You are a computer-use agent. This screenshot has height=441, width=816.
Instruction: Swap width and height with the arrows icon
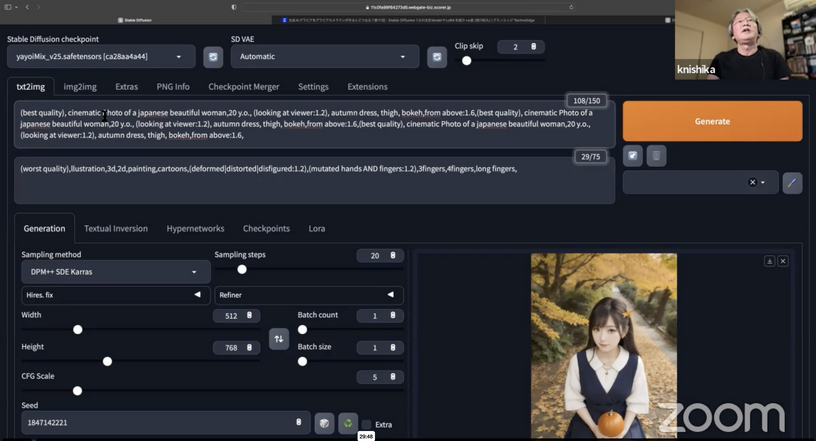point(279,339)
